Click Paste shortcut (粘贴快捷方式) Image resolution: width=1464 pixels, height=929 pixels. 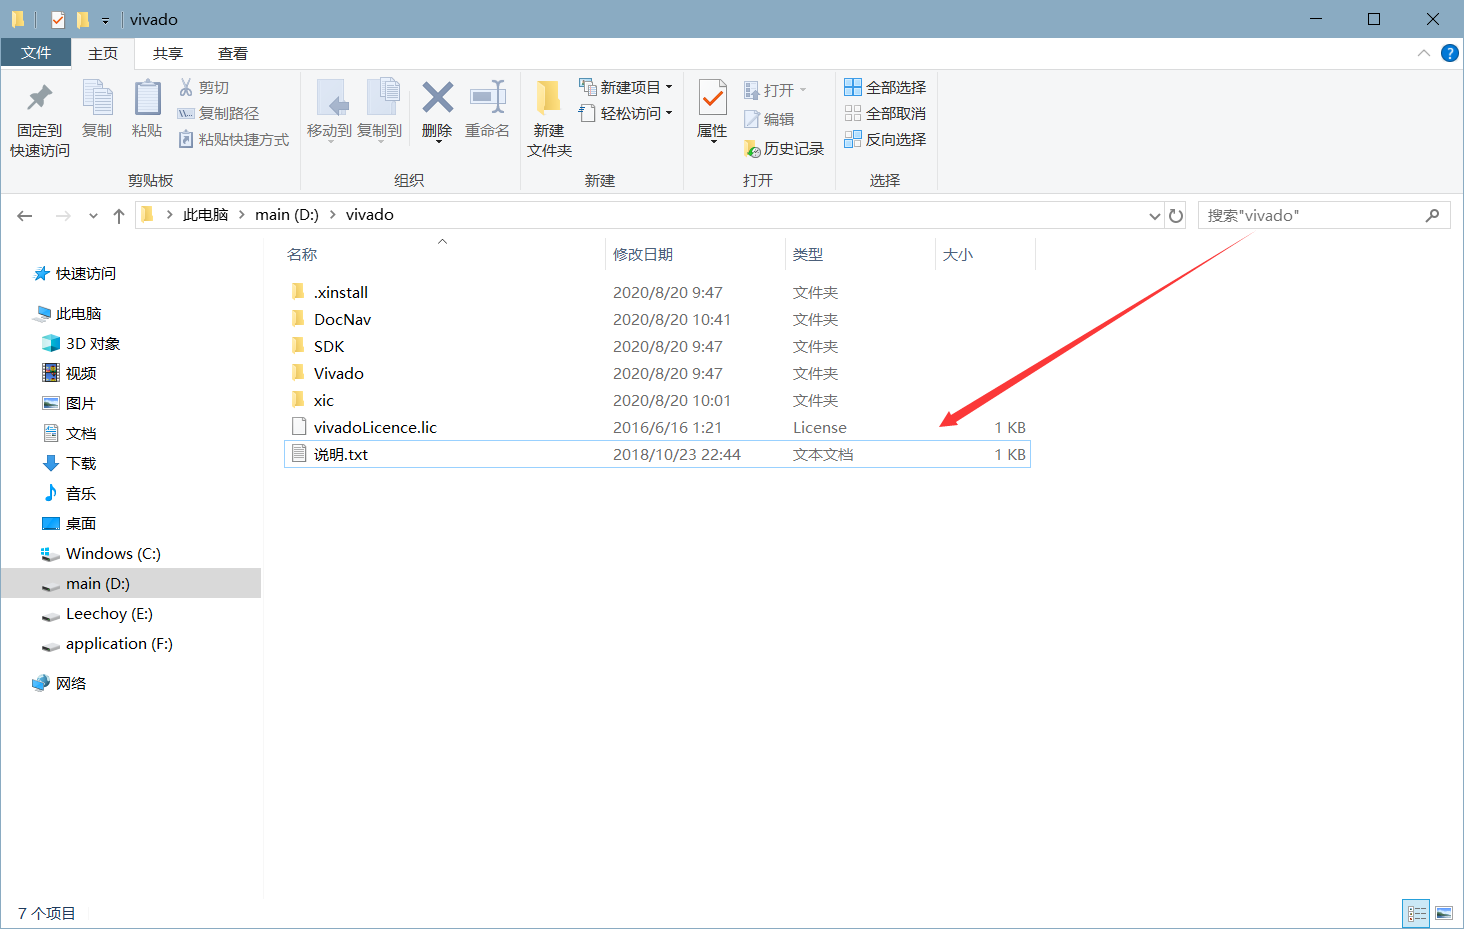[234, 140]
